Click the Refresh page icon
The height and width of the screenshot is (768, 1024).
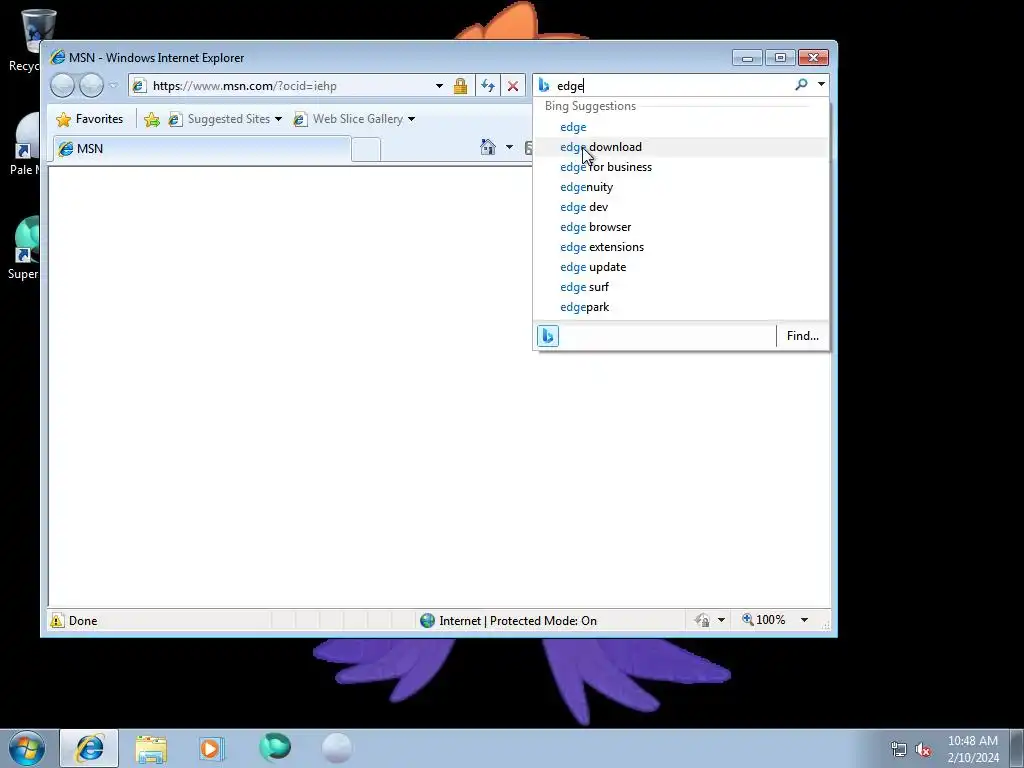click(488, 86)
